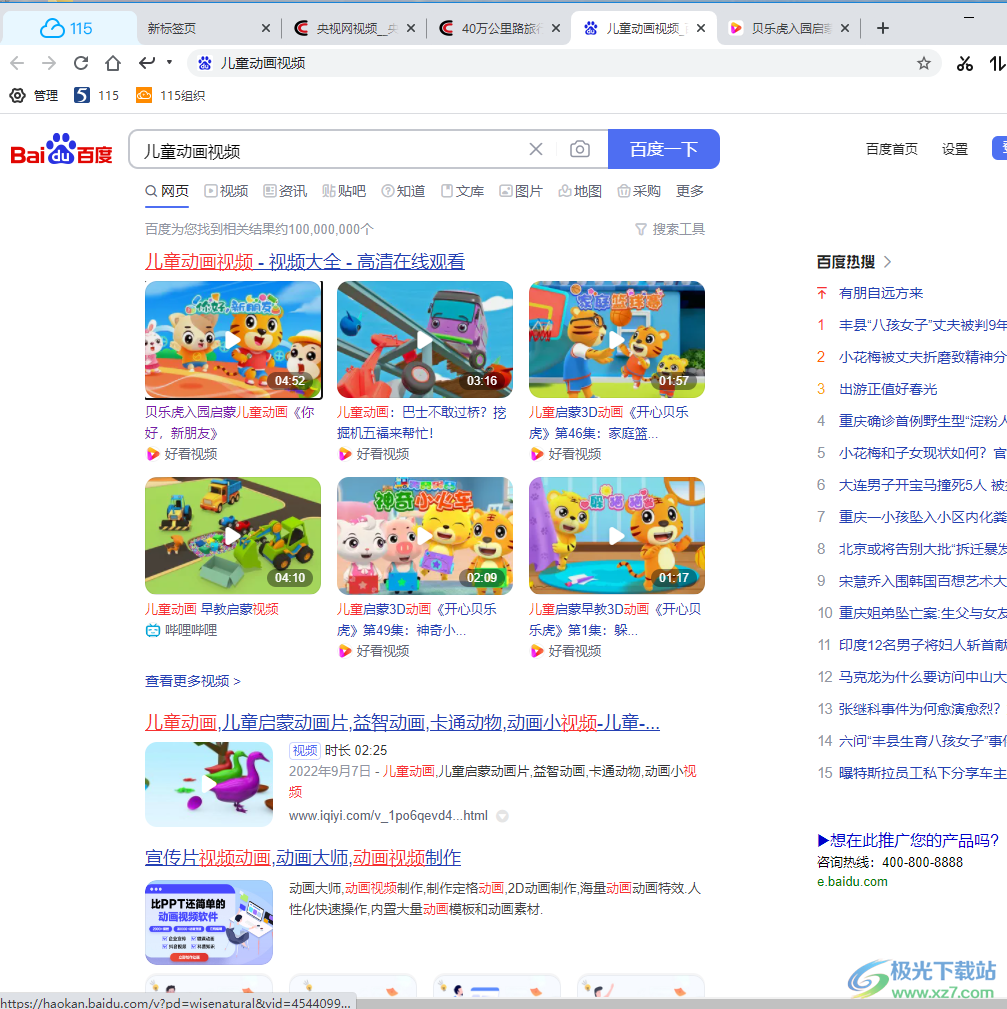1007x1009 pixels.
Task: Select the 资讯 search category
Action: point(285,191)
